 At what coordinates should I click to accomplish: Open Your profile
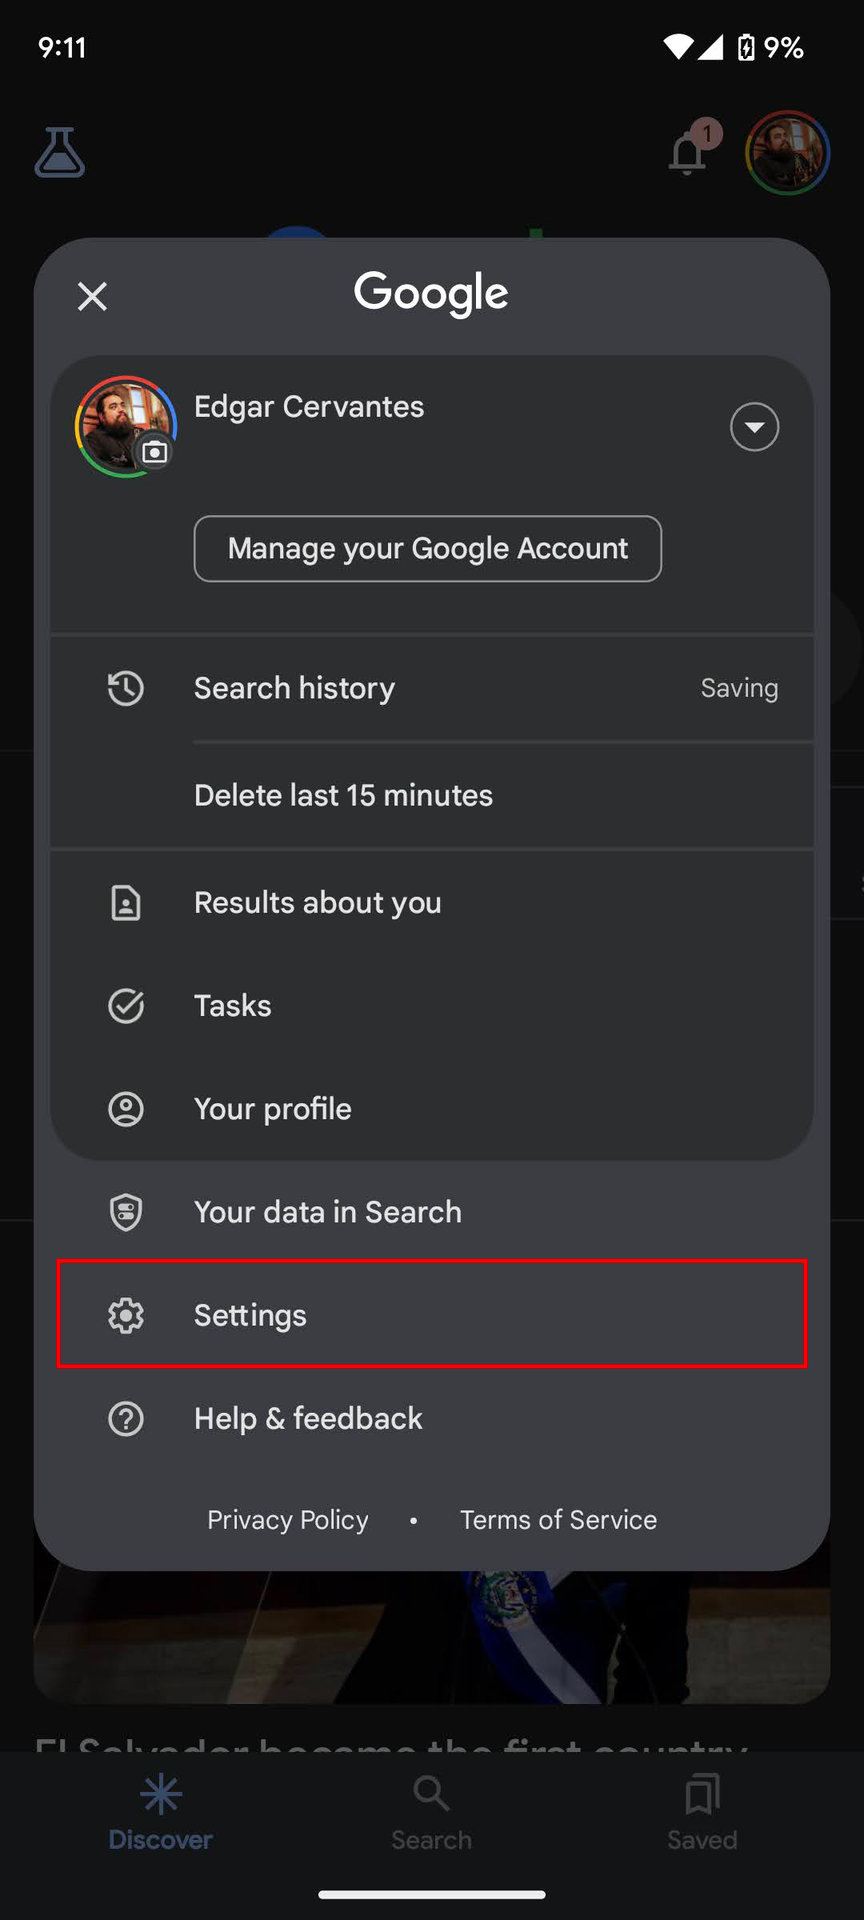pyautogui.click(x=272, y=1108)
